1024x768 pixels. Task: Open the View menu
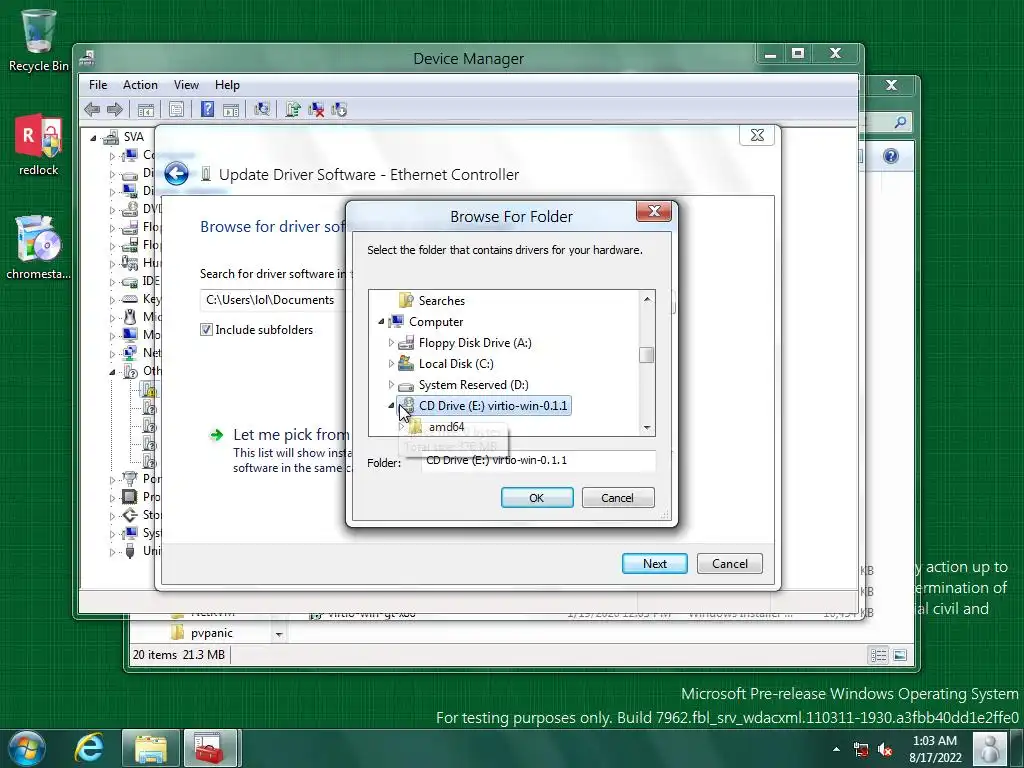[x=186, y=85]
